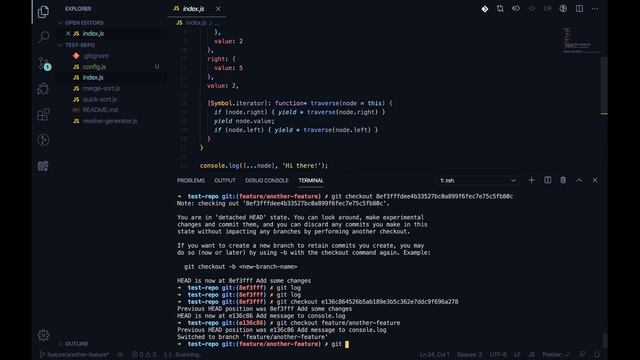
Task: Change indentation via Spaces: 2
Action: [x=469, y=355]
